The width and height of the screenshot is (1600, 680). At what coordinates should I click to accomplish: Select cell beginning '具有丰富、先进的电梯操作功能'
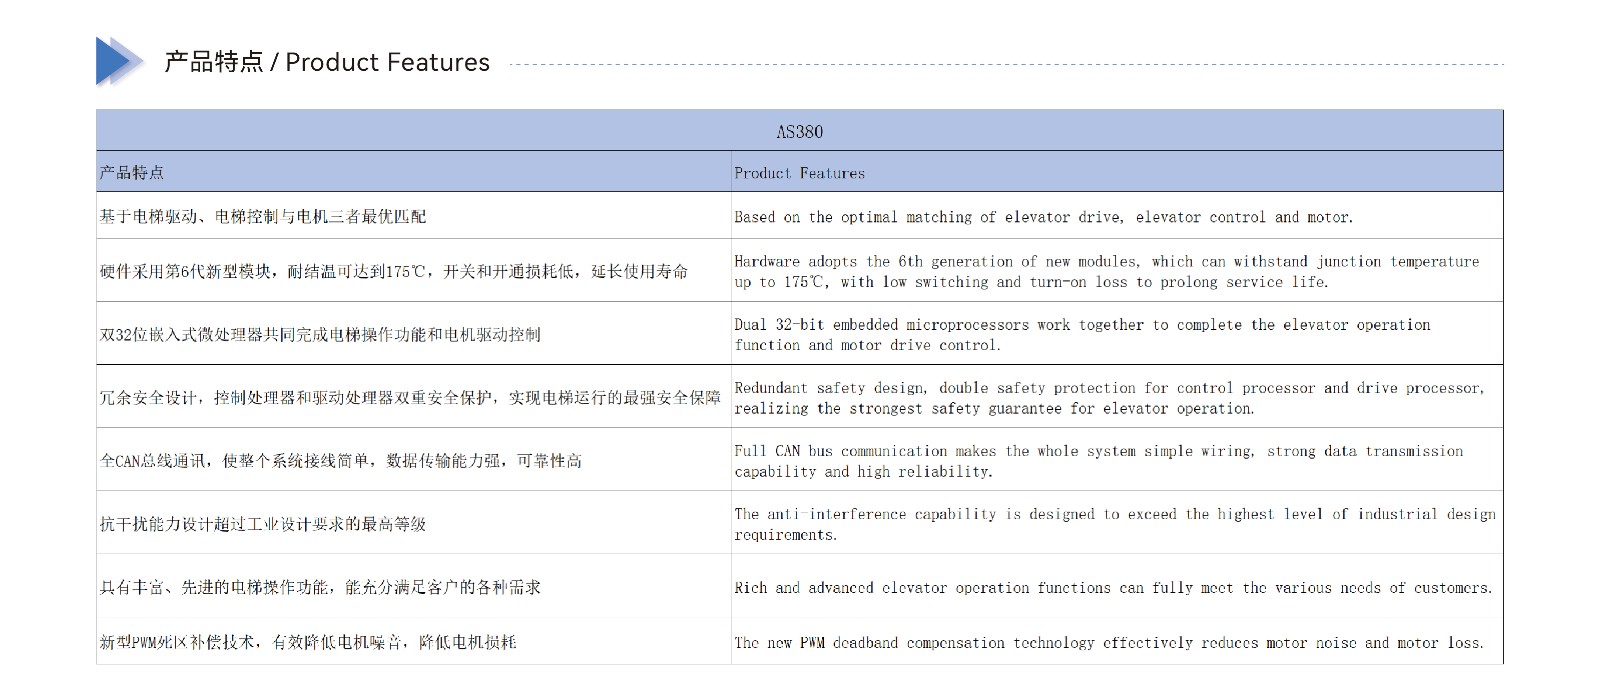414,586
